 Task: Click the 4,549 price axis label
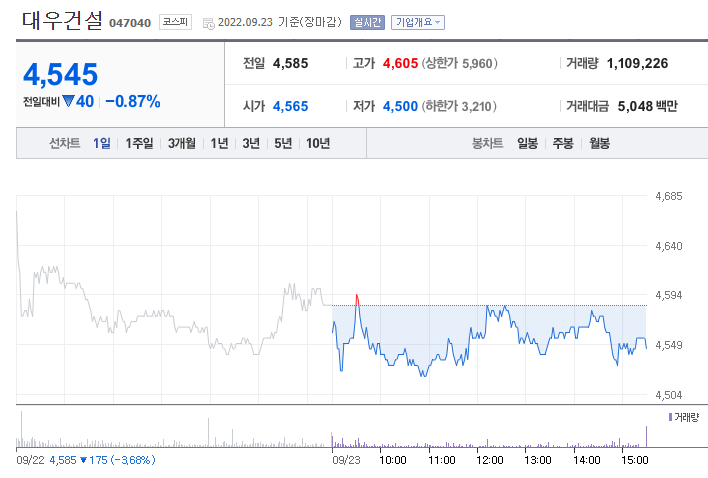click(x=669, y=345)
